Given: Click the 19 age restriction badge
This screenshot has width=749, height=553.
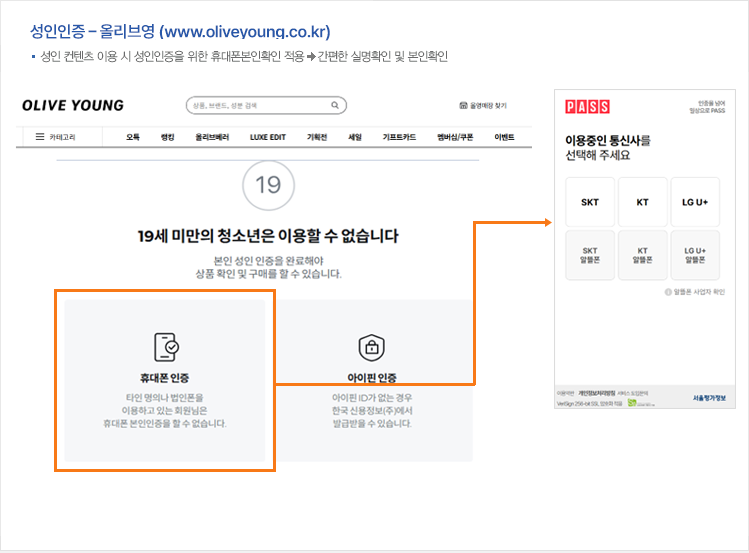Looking at the screenshot, I should [268, 185].
